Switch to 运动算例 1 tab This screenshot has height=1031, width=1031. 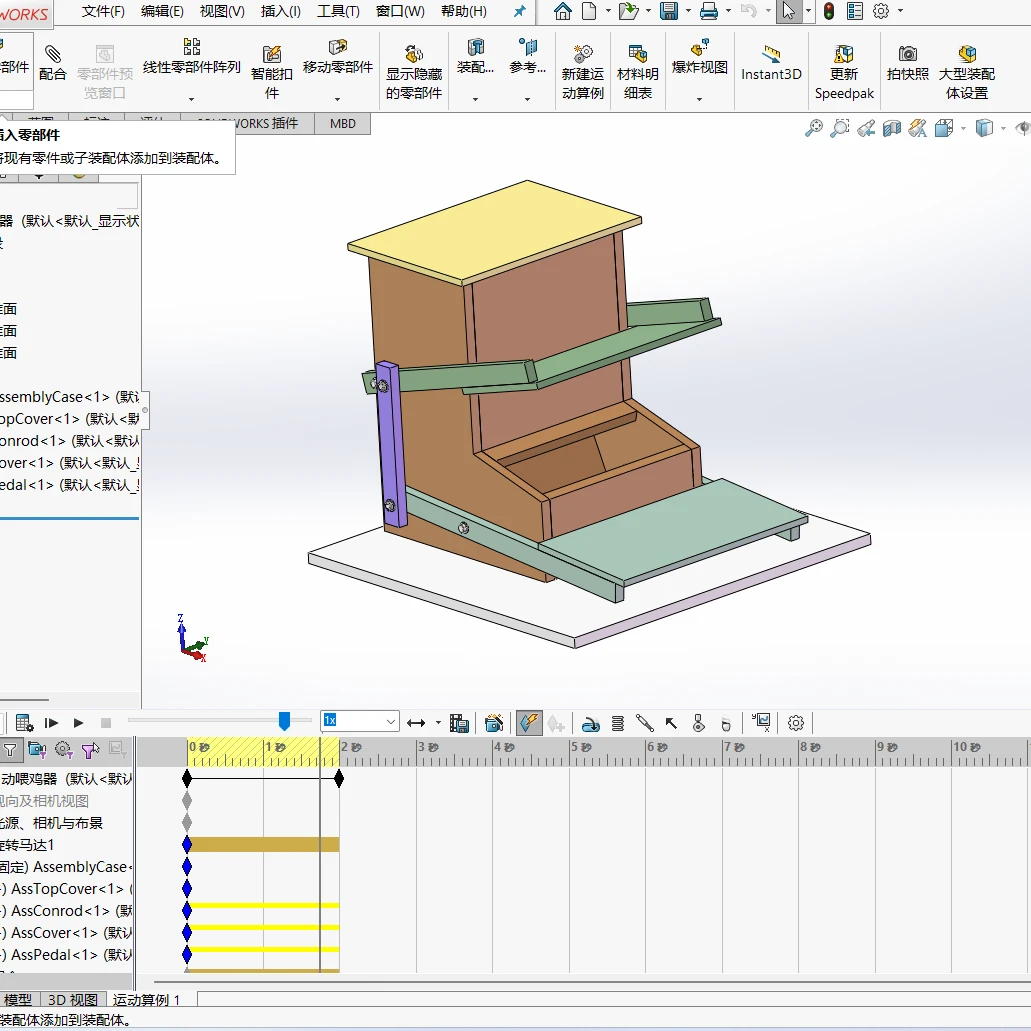[146, 999]
